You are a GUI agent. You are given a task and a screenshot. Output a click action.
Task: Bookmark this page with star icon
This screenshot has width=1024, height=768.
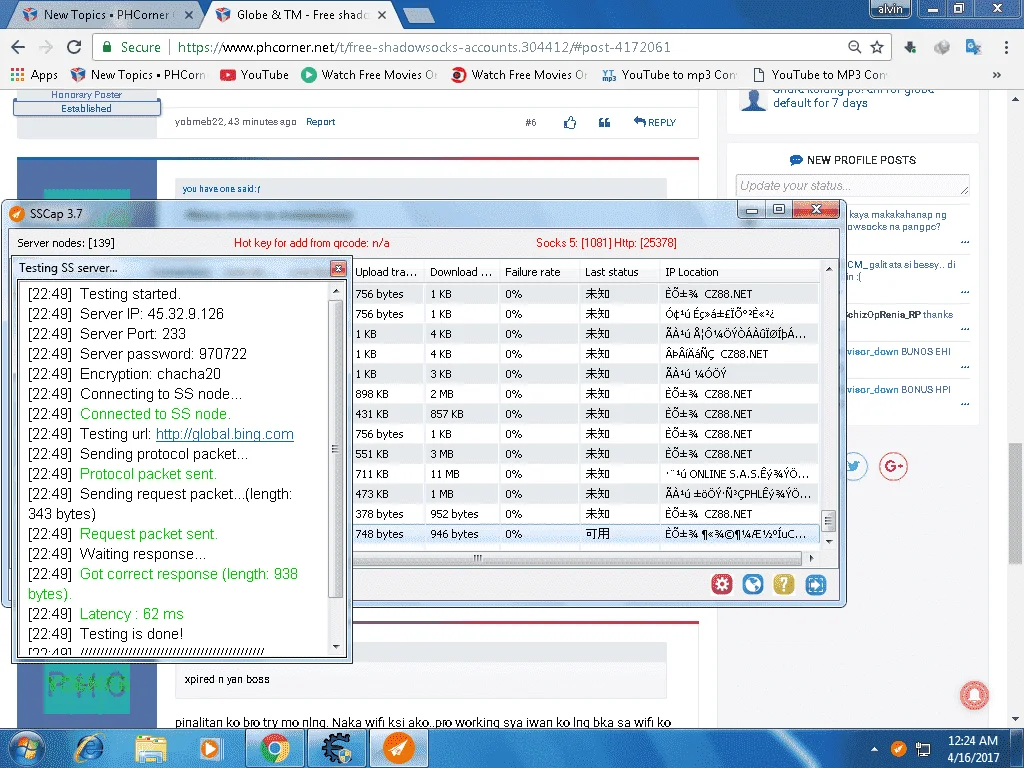click(x=877, y=47)
